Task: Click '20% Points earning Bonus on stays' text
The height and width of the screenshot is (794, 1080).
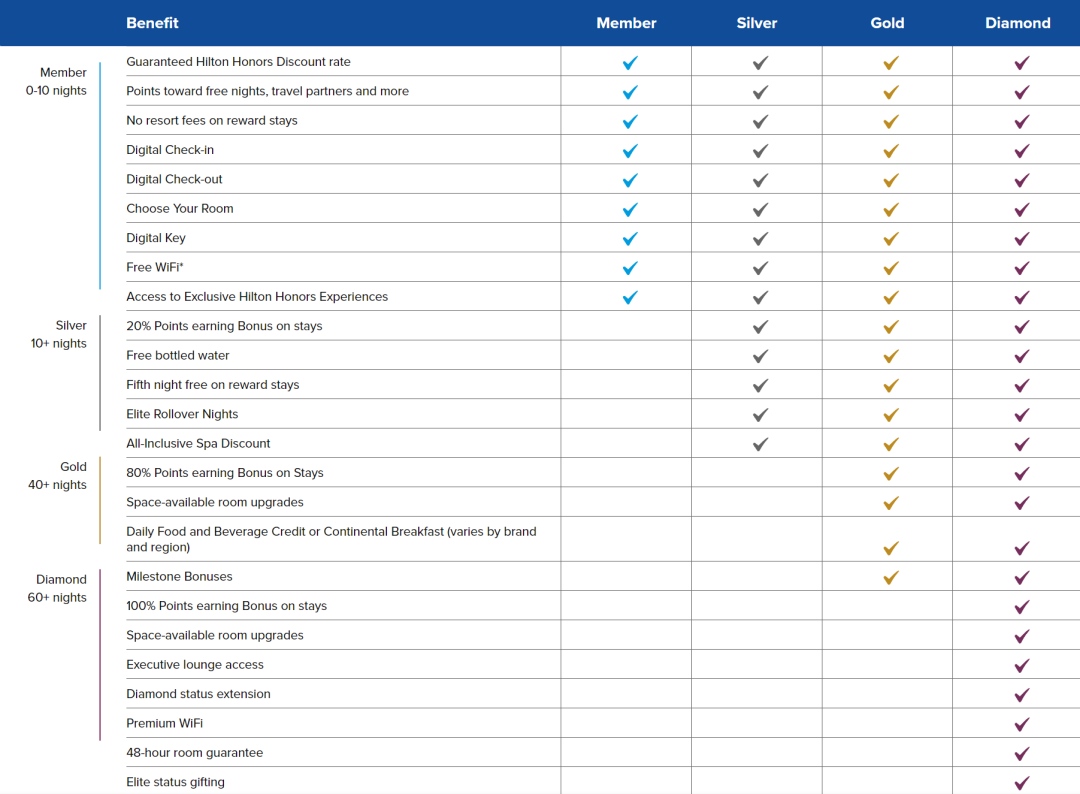Action: [225, 326]
